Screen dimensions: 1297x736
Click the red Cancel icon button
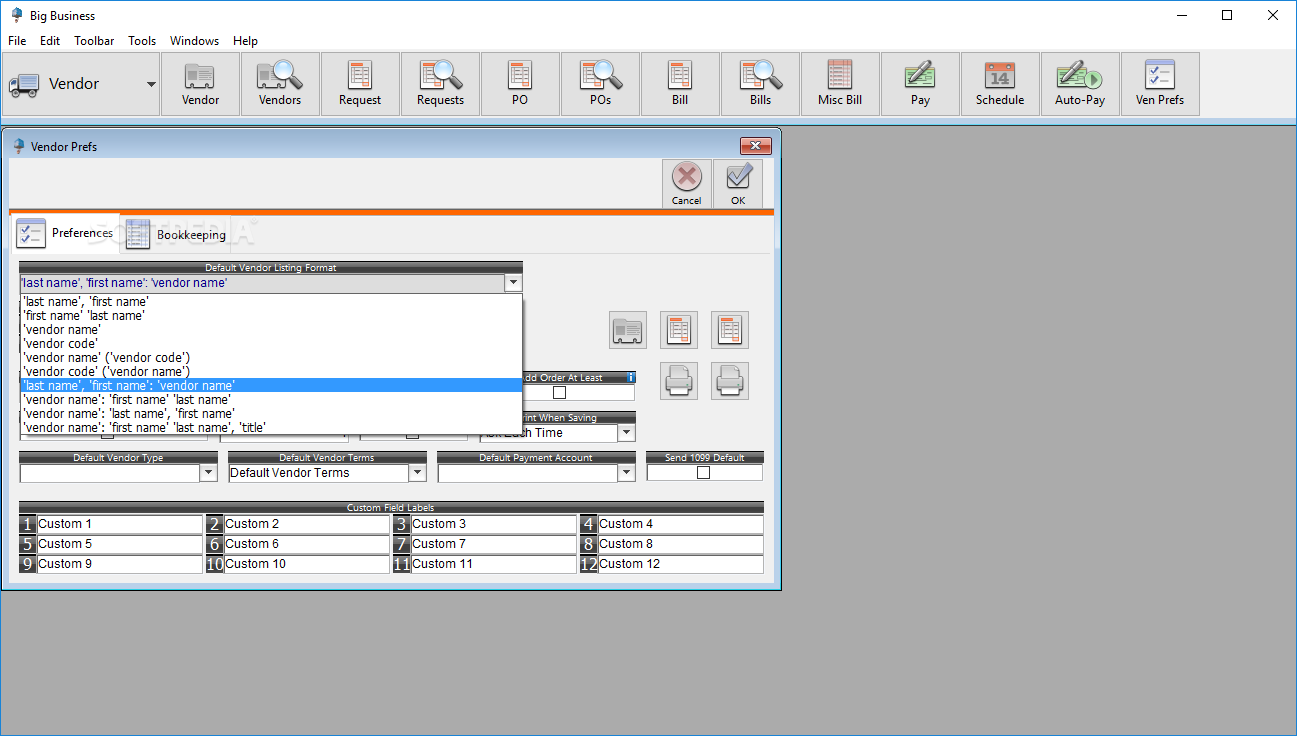686,184
